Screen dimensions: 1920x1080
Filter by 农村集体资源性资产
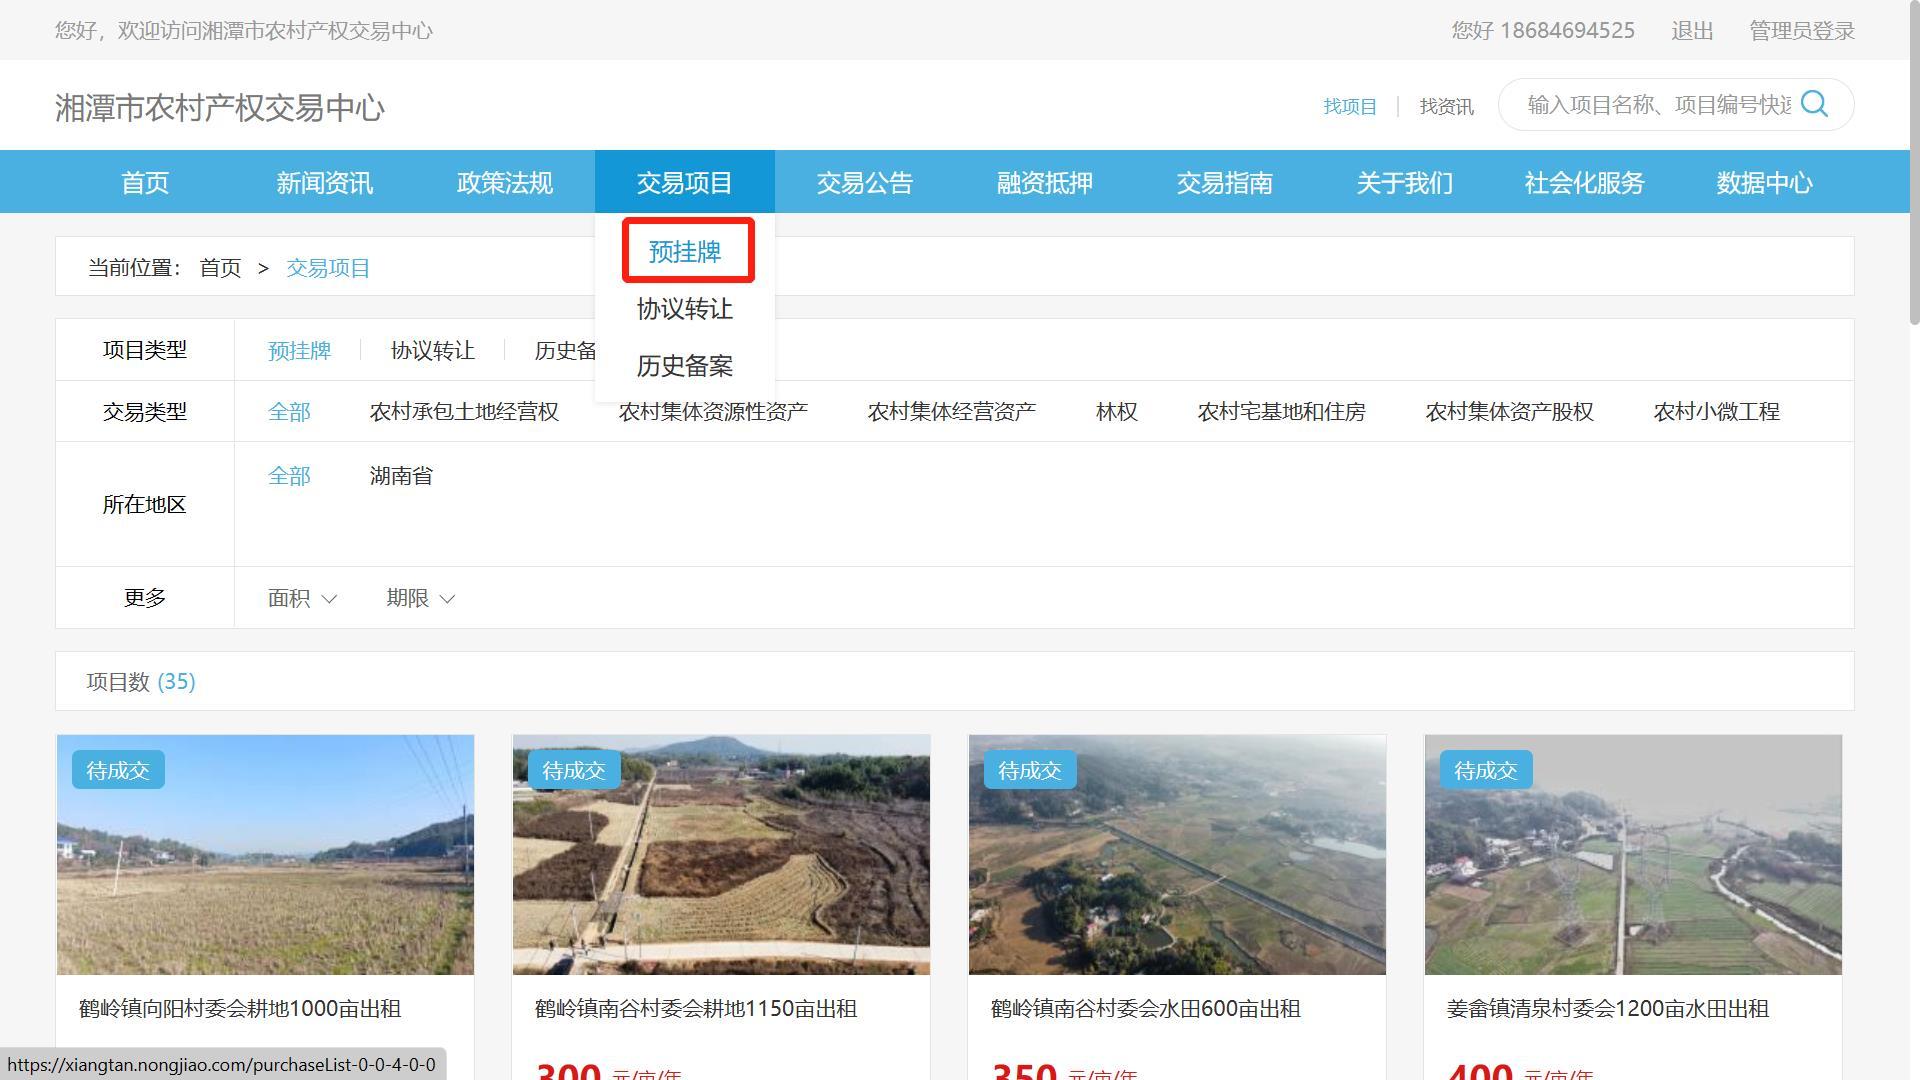[x=713, y=412]
